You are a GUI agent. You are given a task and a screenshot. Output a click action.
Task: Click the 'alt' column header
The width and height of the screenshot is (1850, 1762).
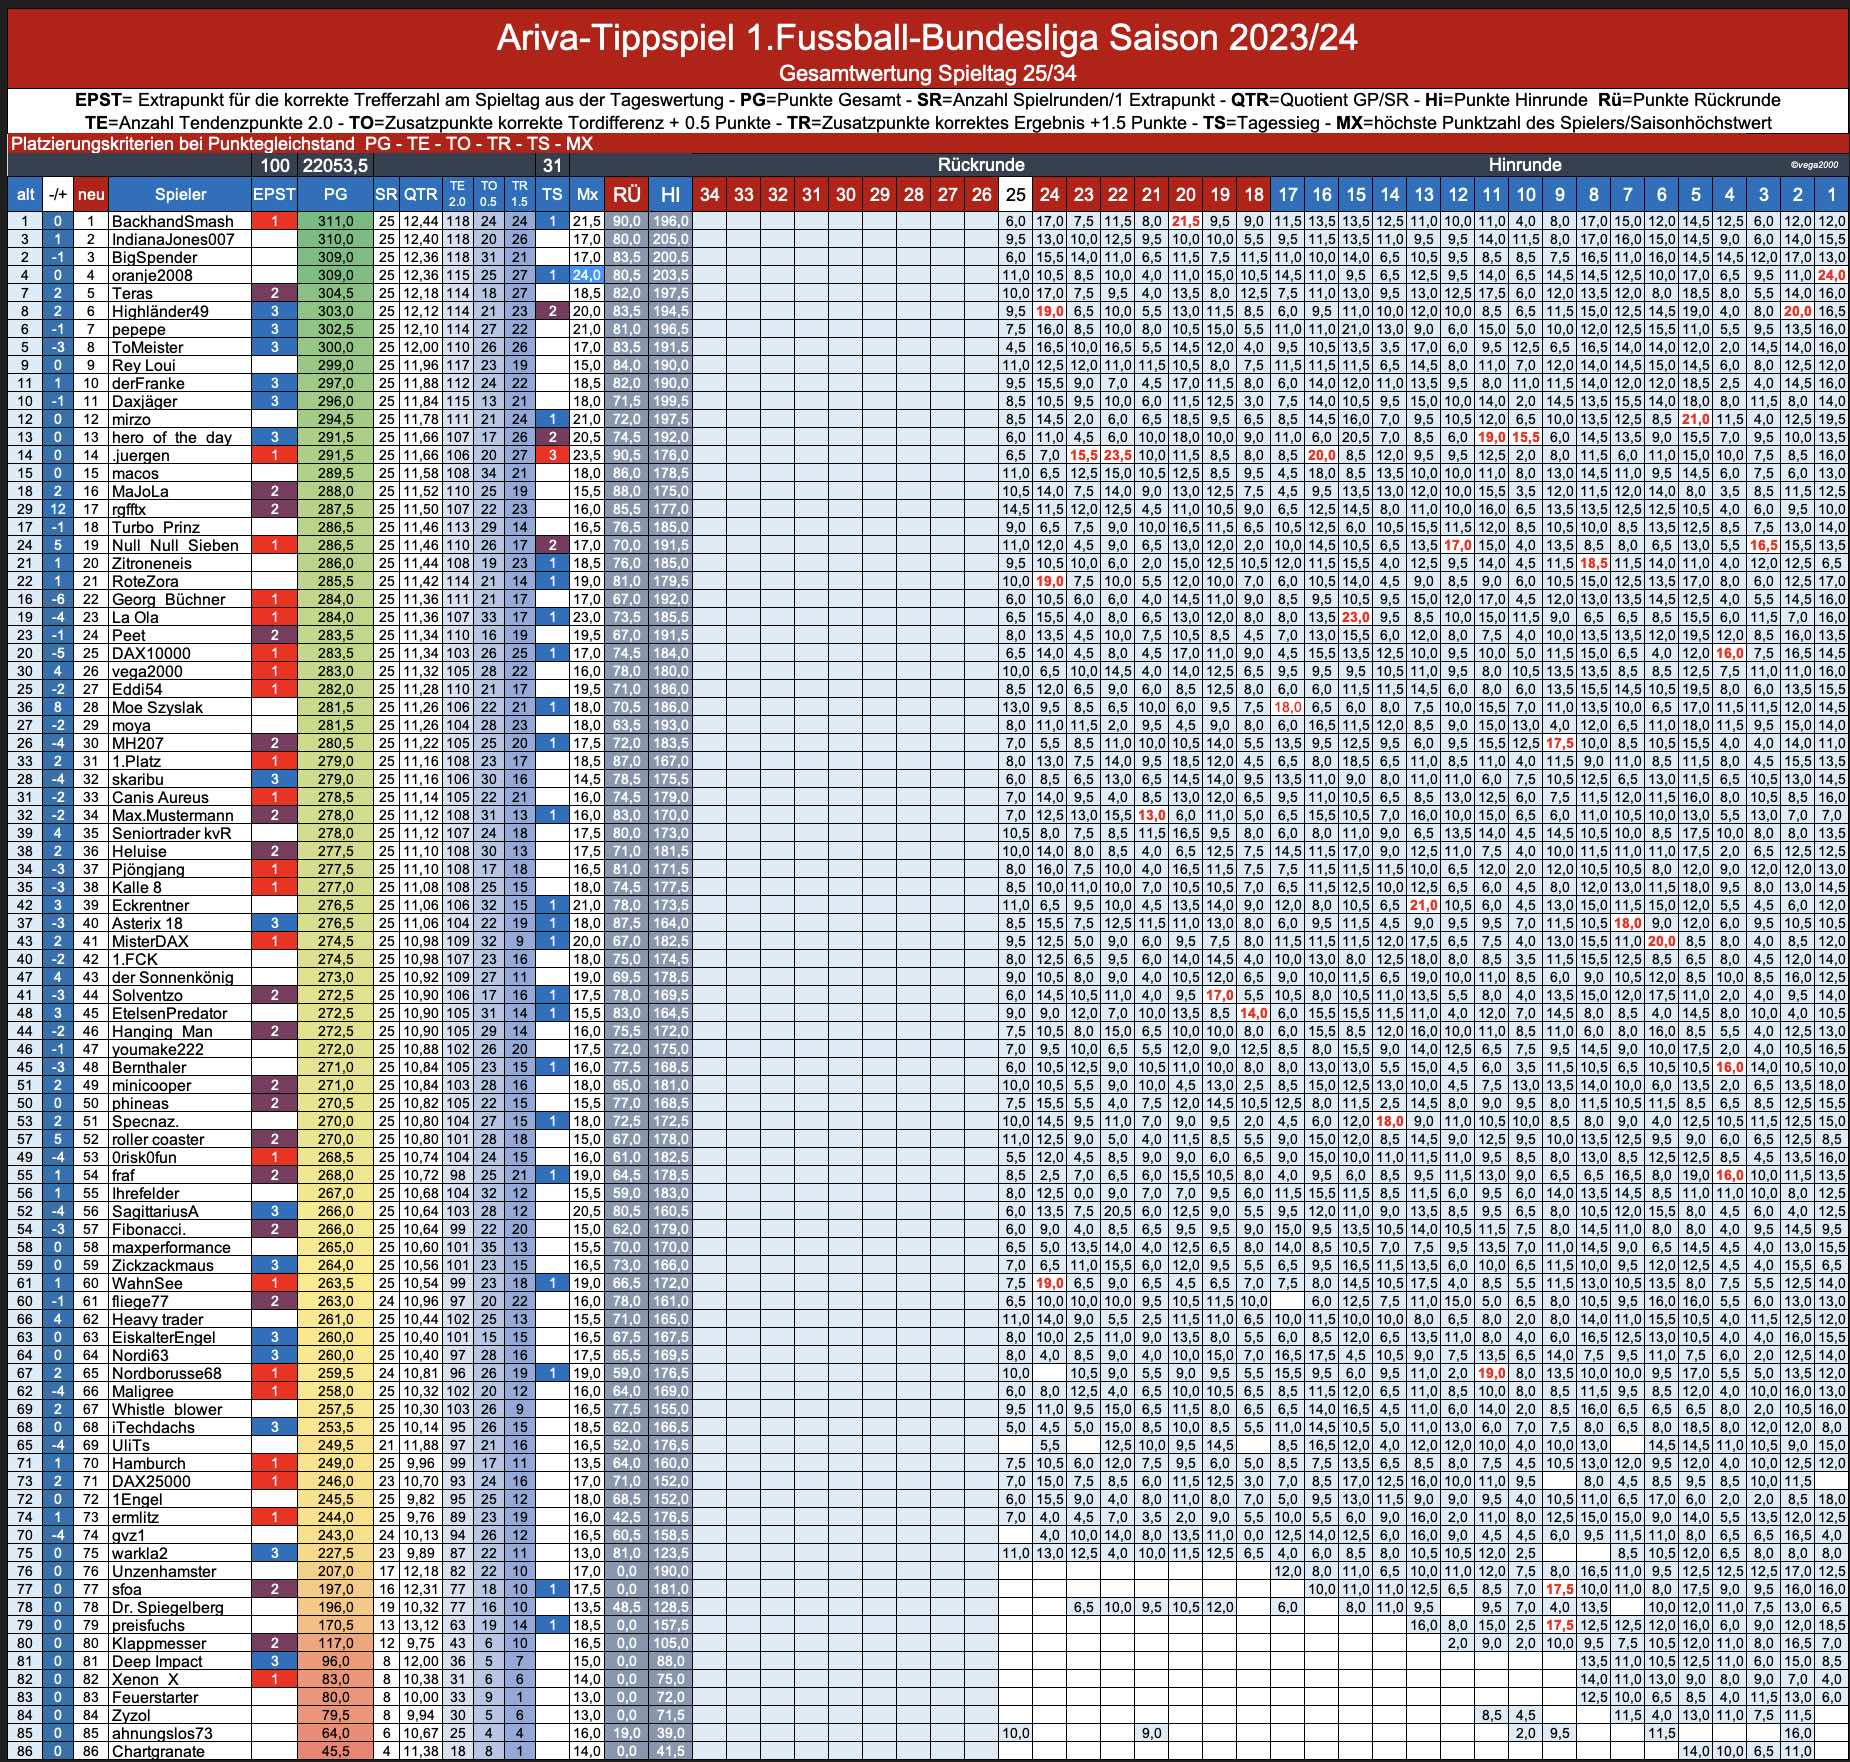click(25, 195)
